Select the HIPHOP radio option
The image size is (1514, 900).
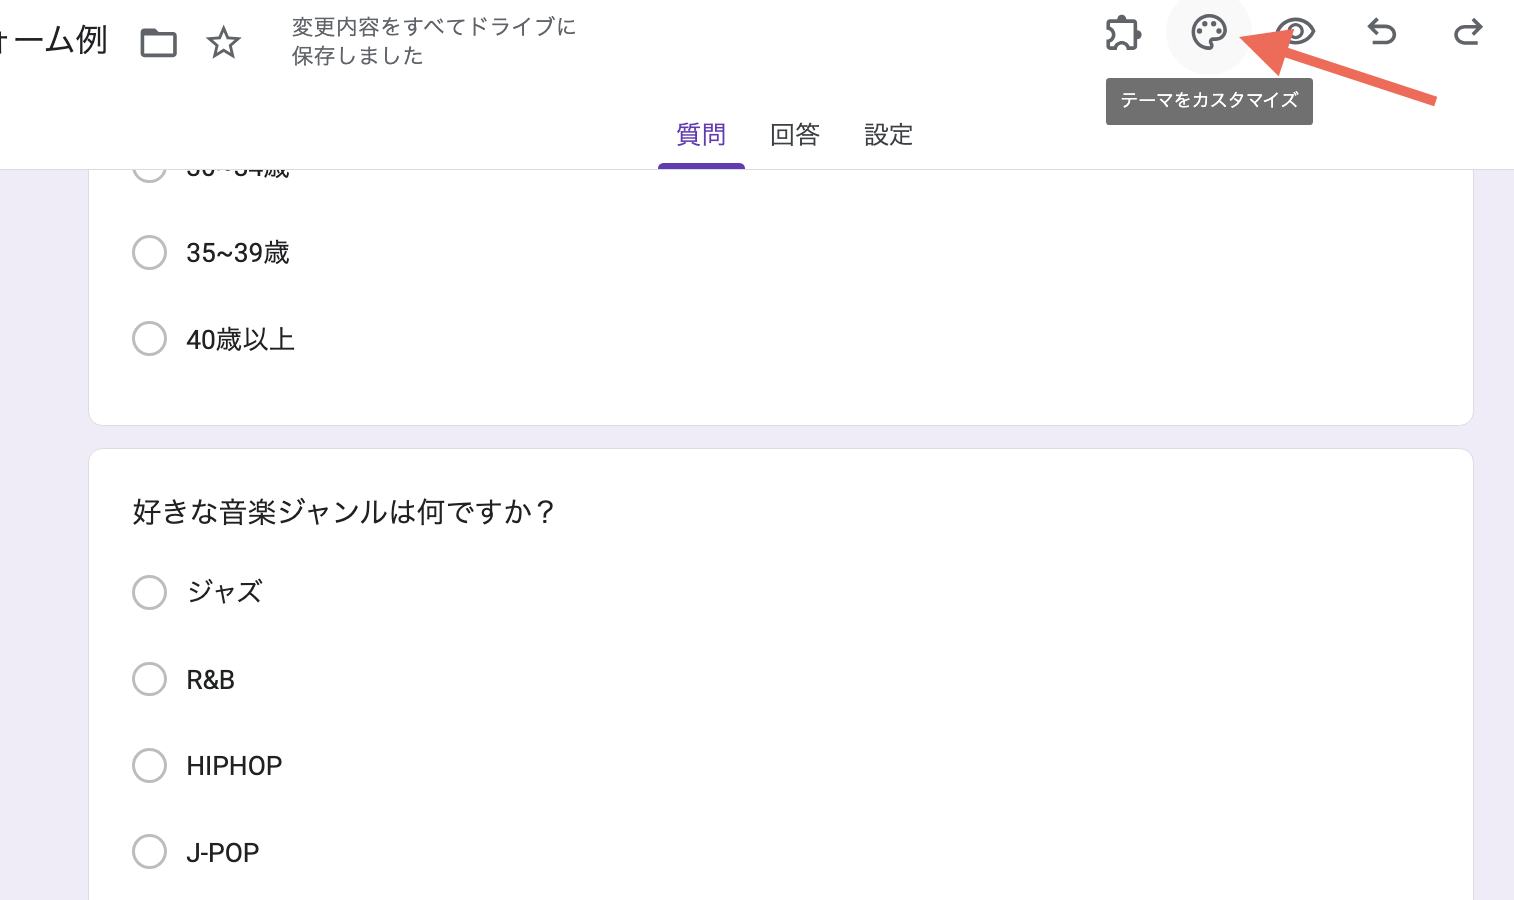tap(149, 765)
